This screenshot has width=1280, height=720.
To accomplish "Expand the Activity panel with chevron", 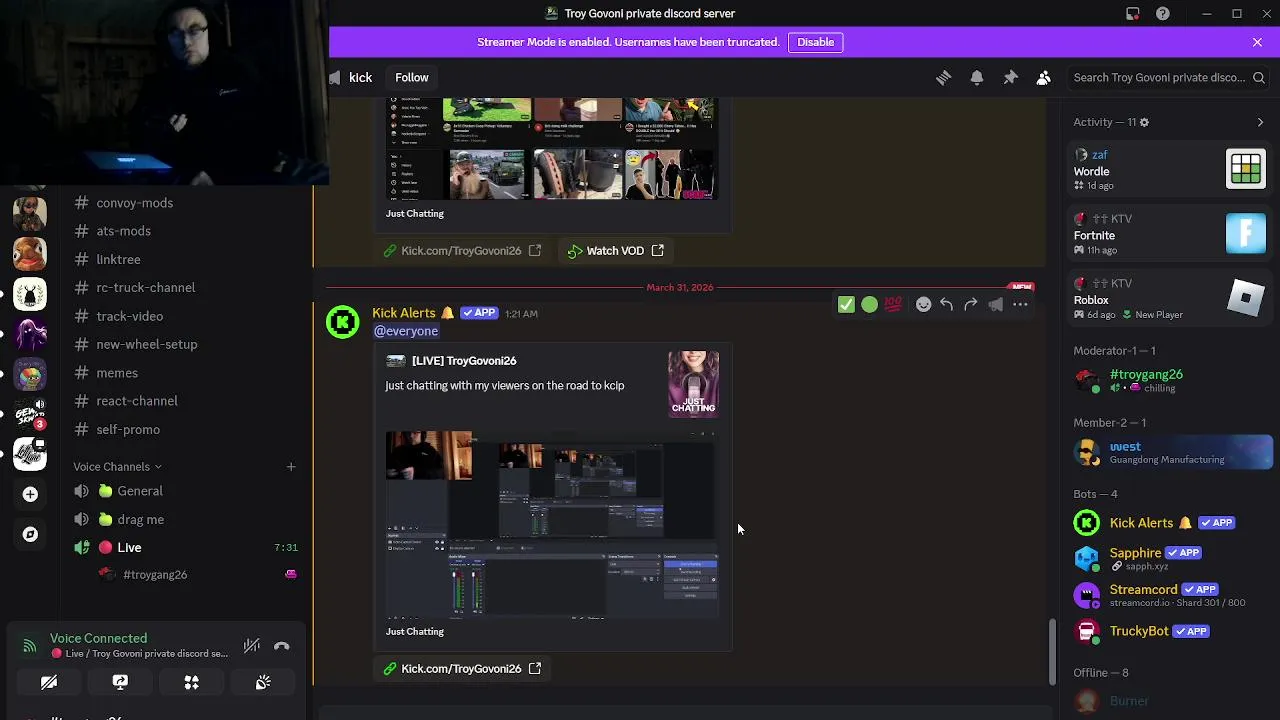I will click(1260, 122).
